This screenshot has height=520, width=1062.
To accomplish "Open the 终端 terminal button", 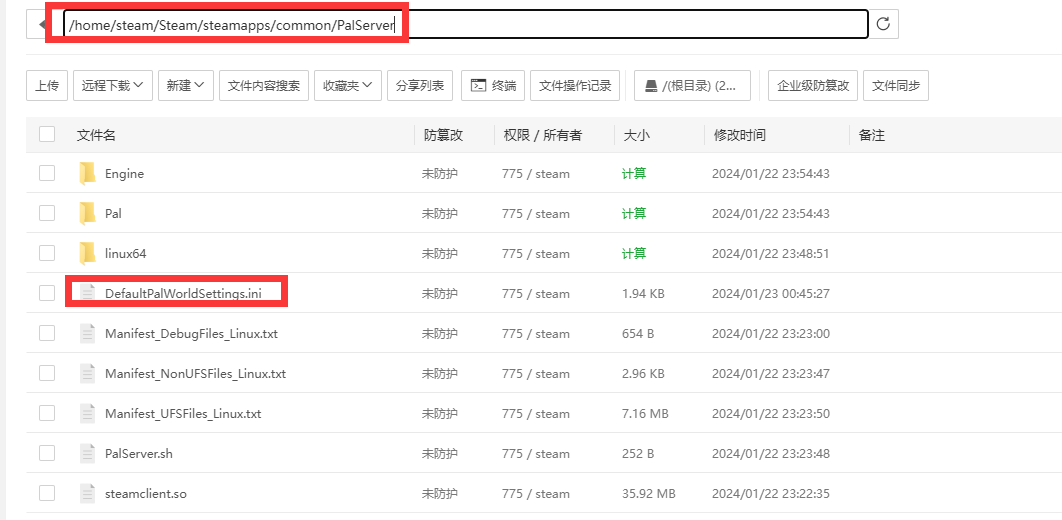I will coord(493,85).
